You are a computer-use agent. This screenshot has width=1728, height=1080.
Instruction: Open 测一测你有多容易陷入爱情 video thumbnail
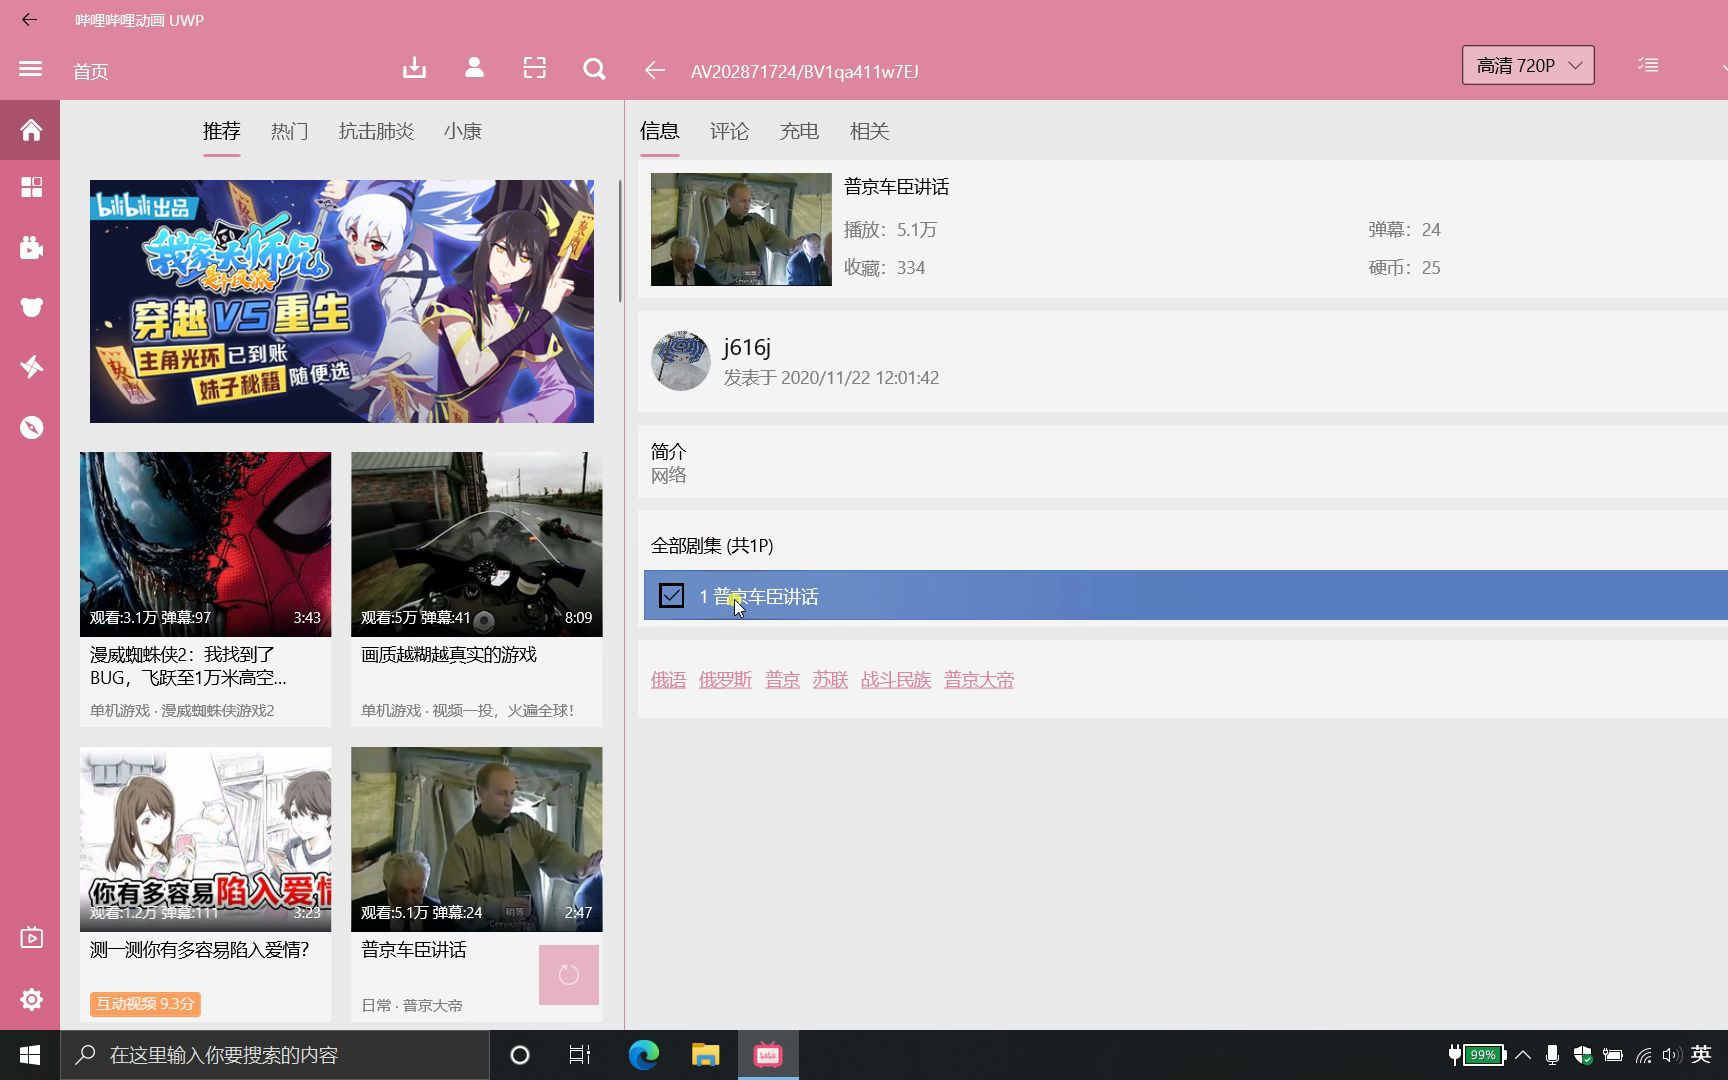pyautogui.click(x=205, y=839)
